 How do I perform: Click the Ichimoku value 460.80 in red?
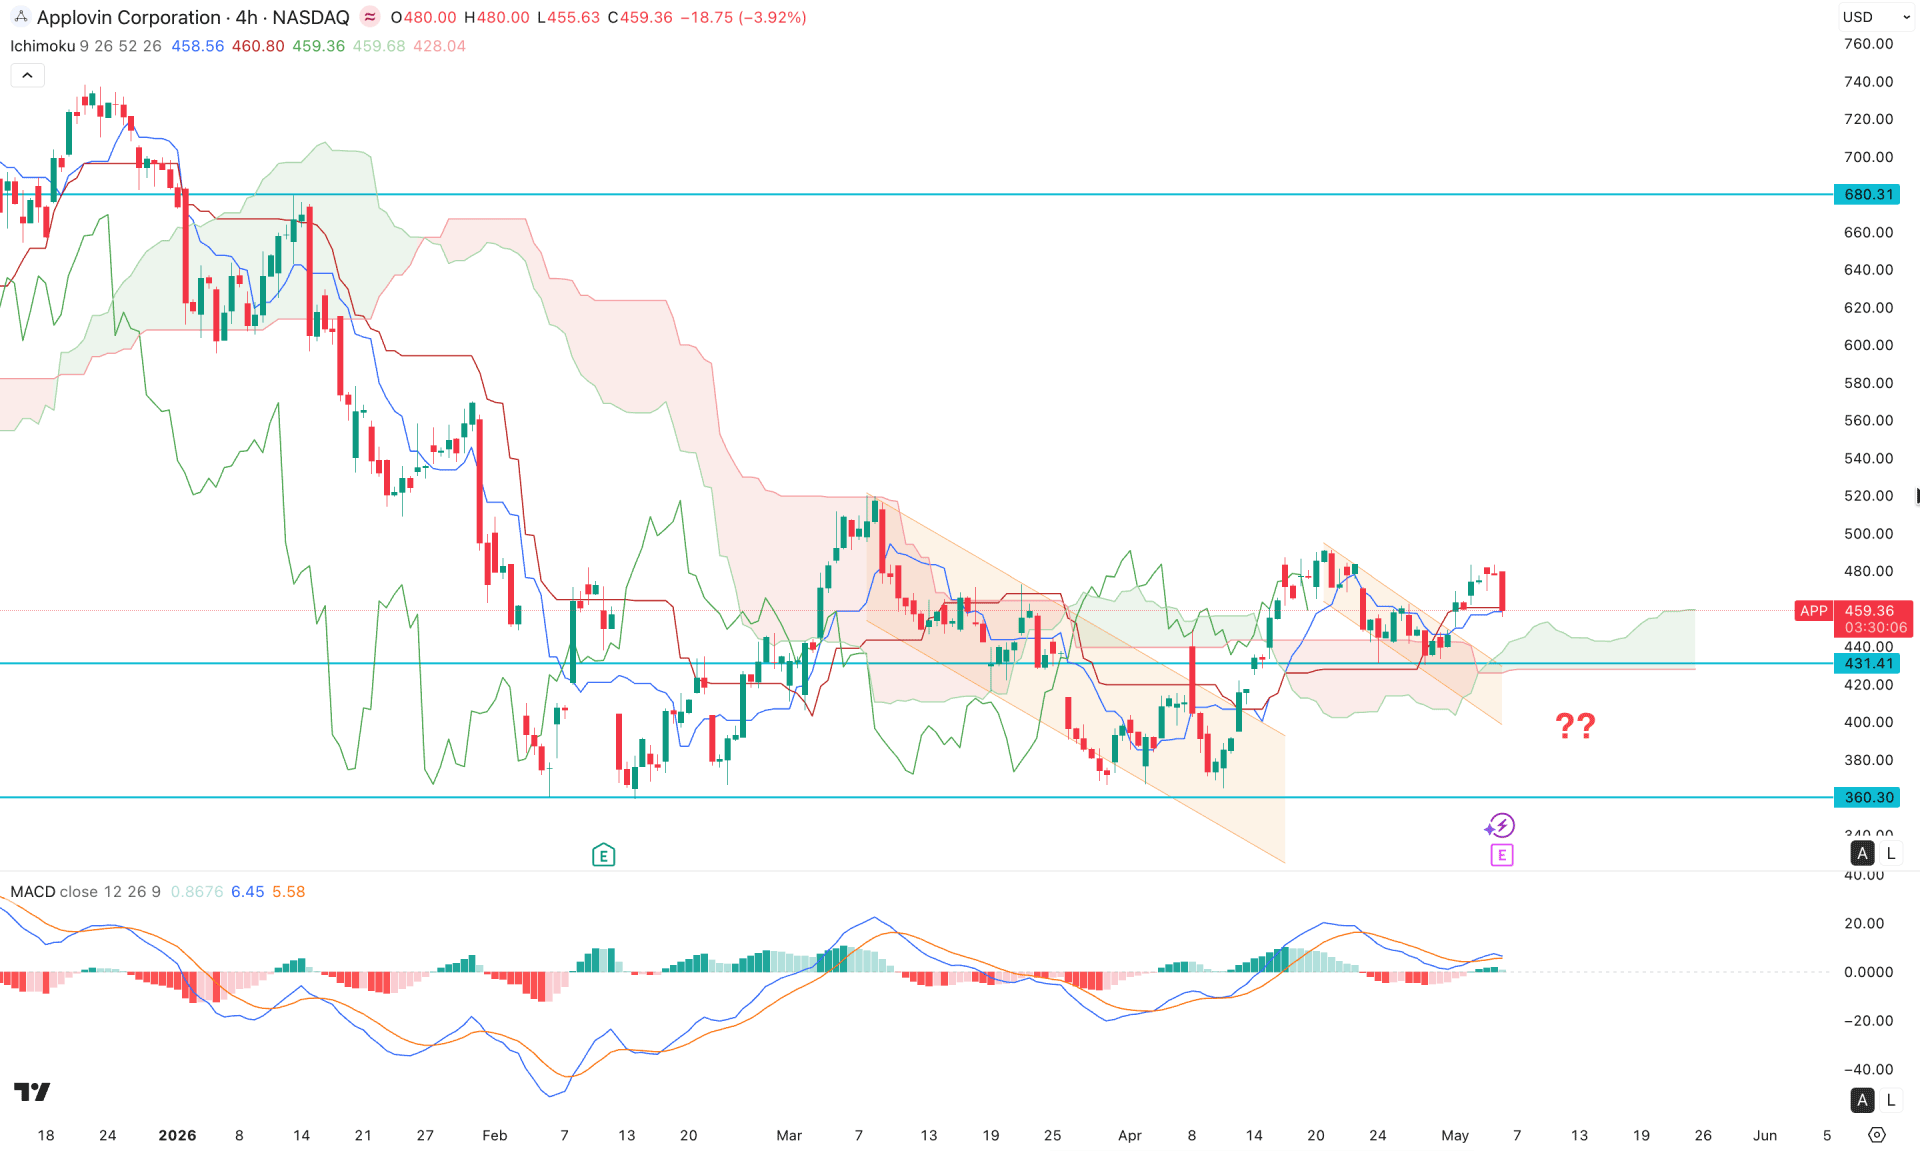click(258, 46)
